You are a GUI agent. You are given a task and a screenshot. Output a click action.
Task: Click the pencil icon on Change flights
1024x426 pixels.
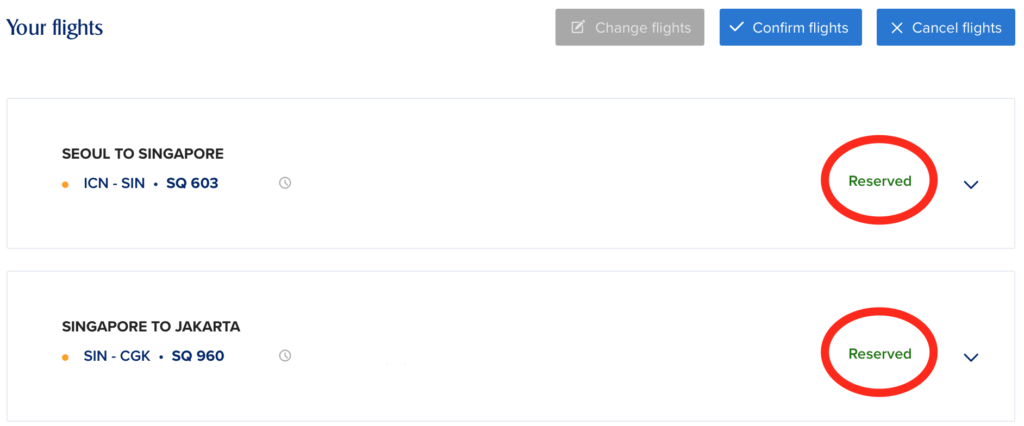(578, 27)
